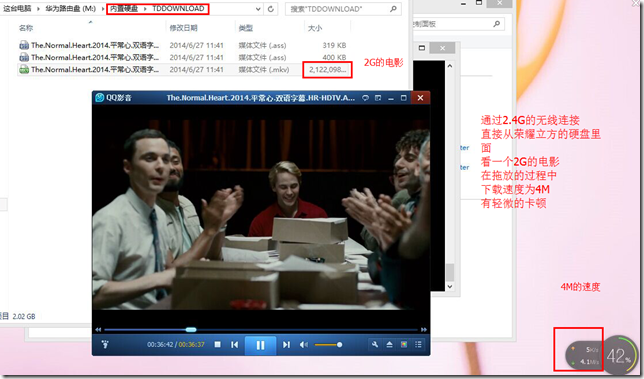Click the 2014/6/27 11:41 date of mkv file
This screenshot has height=379, width=644.
196,69
